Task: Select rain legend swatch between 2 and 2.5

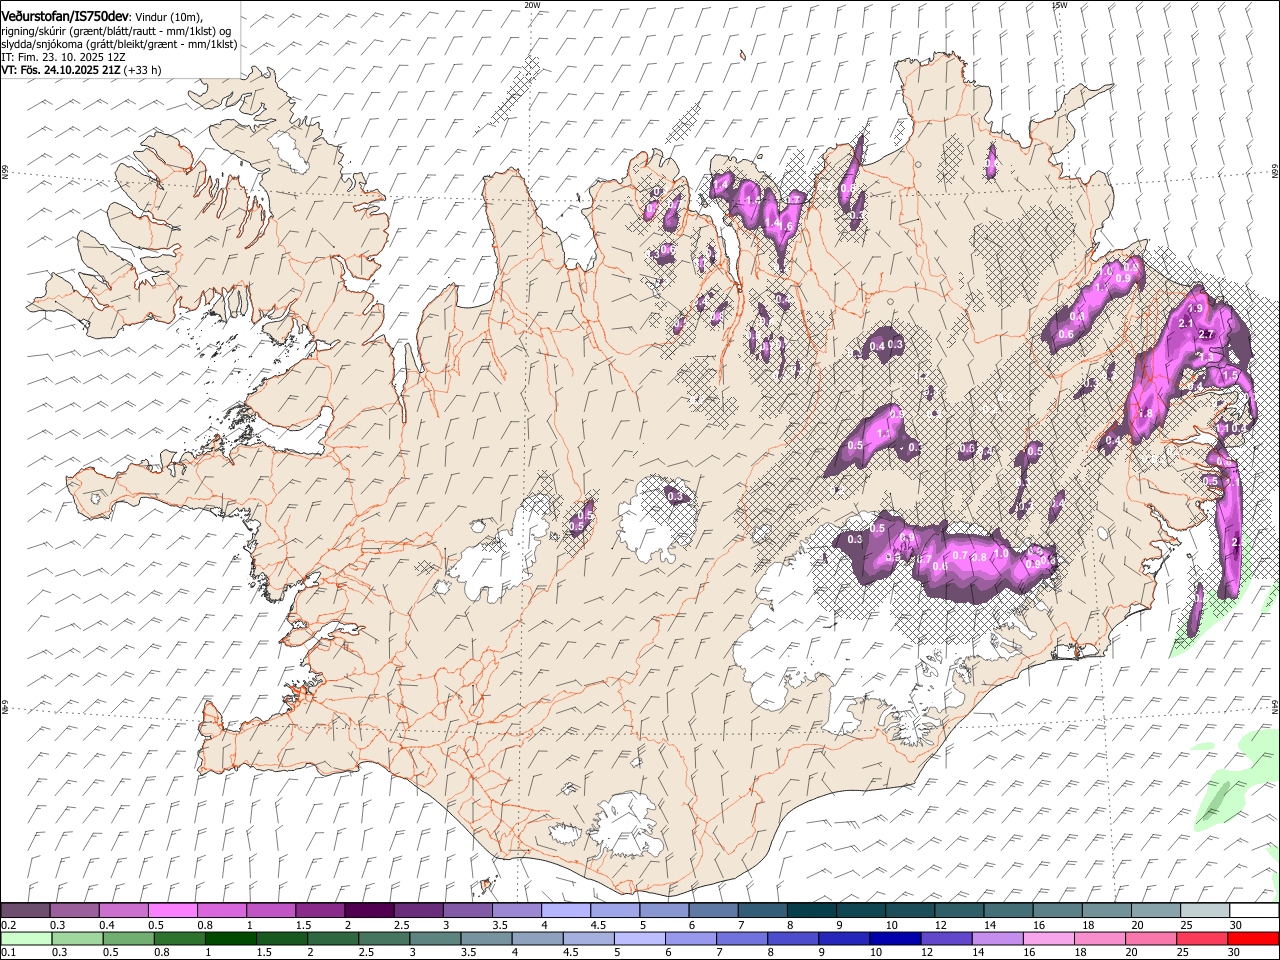Action: (333, 939)
